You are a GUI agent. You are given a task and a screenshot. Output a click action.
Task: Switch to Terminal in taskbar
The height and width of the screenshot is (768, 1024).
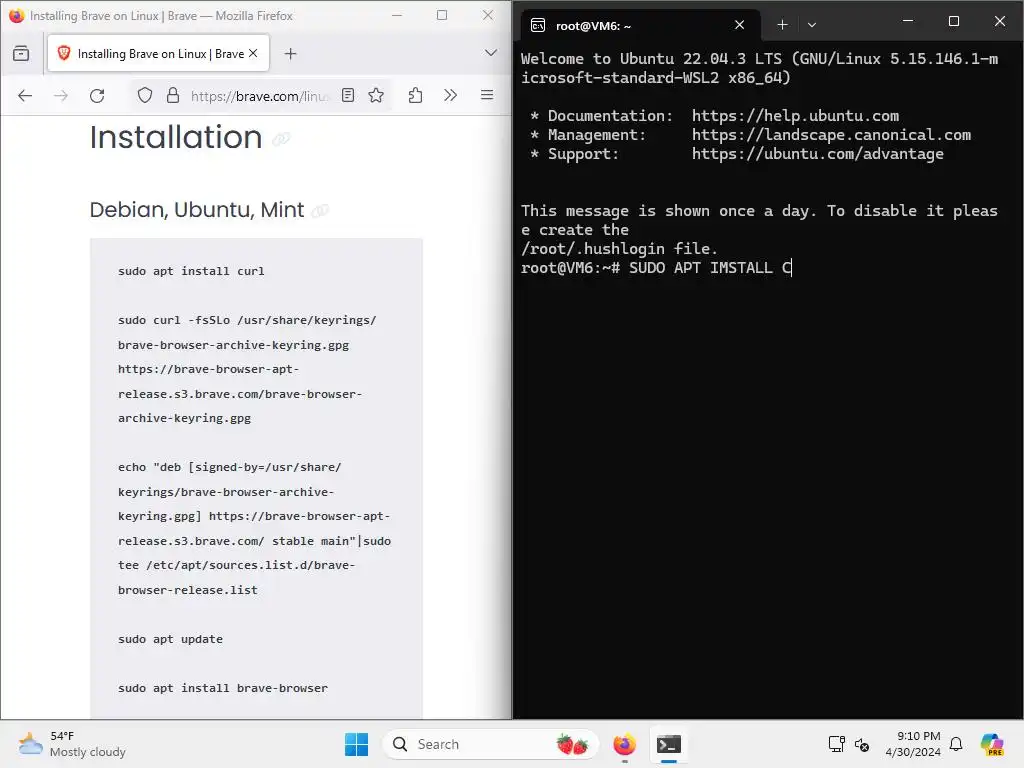tap(669, 744)
